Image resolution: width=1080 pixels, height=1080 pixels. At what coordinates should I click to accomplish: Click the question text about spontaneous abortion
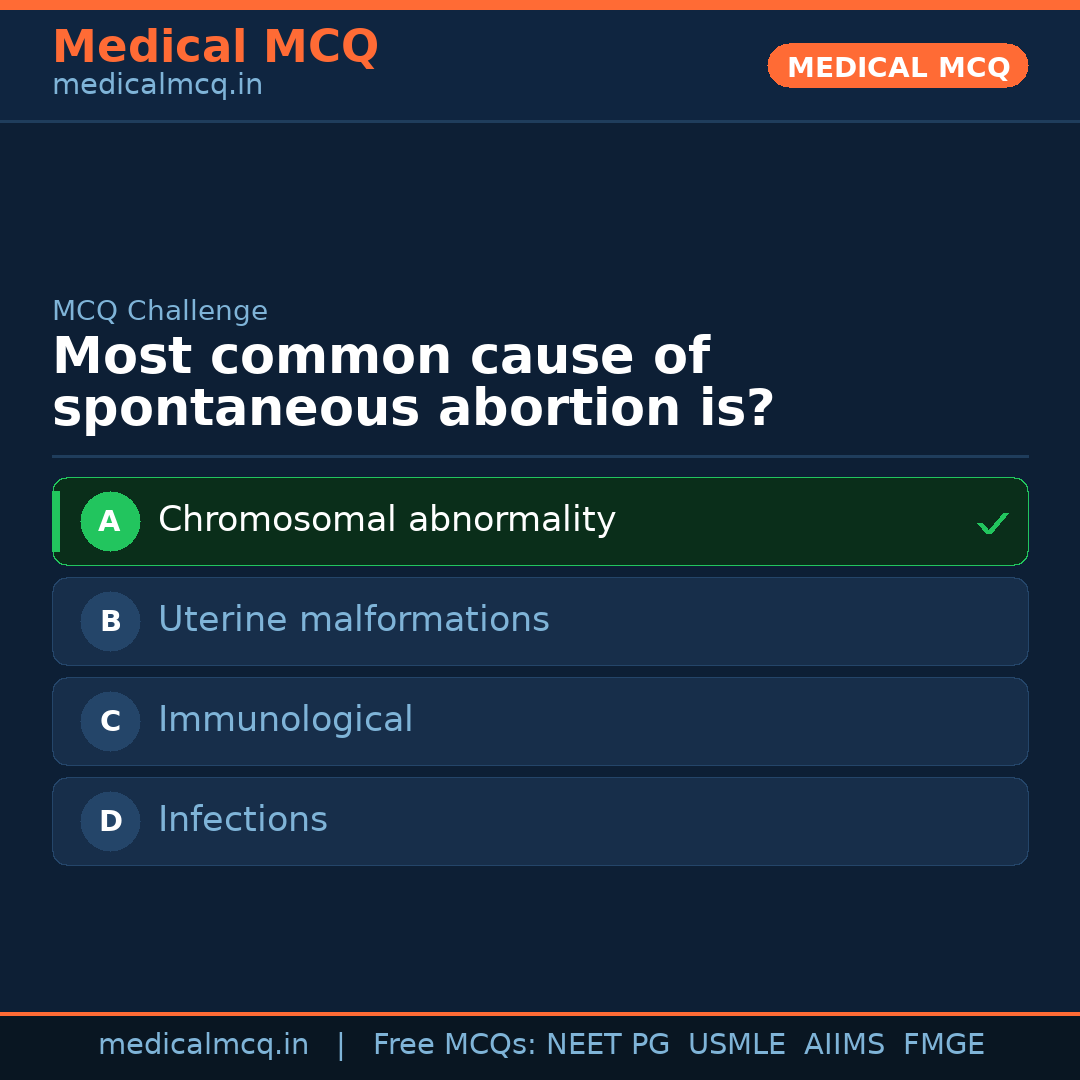click(412, 383)
